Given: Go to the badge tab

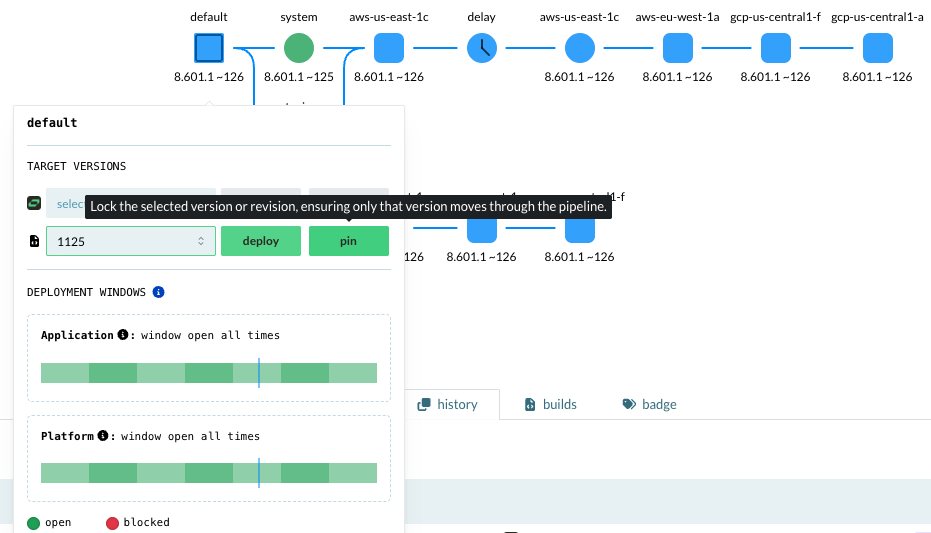Looking at the screenshot, I should (649, 404).
